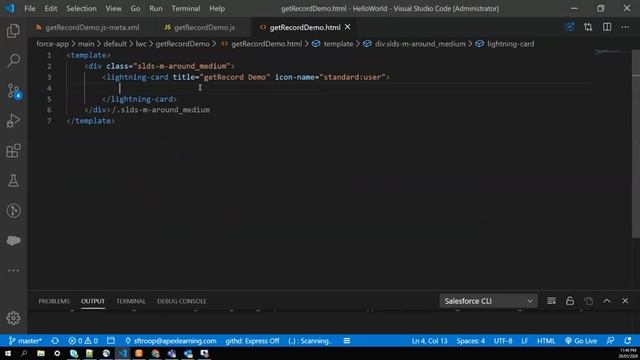Switch to the PROBLEMS panel tab
Image resolution: width=640 pixels, height=360 pixels.
pyautogui.click(x=54, y=301)
